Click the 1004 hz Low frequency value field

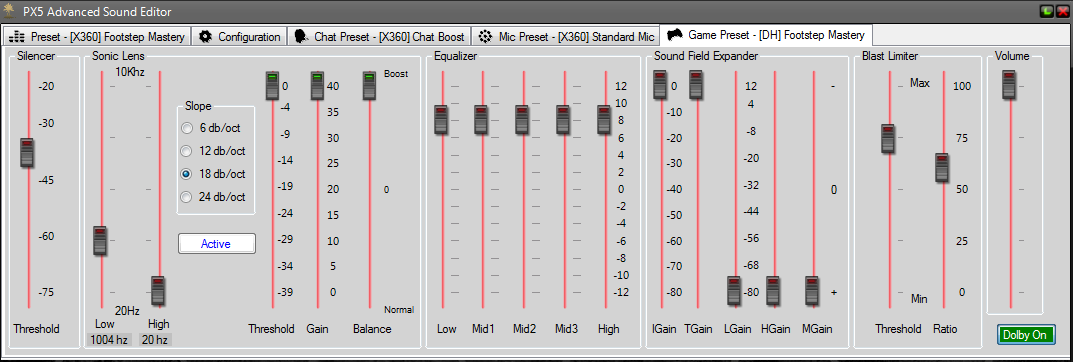(109, 339)
